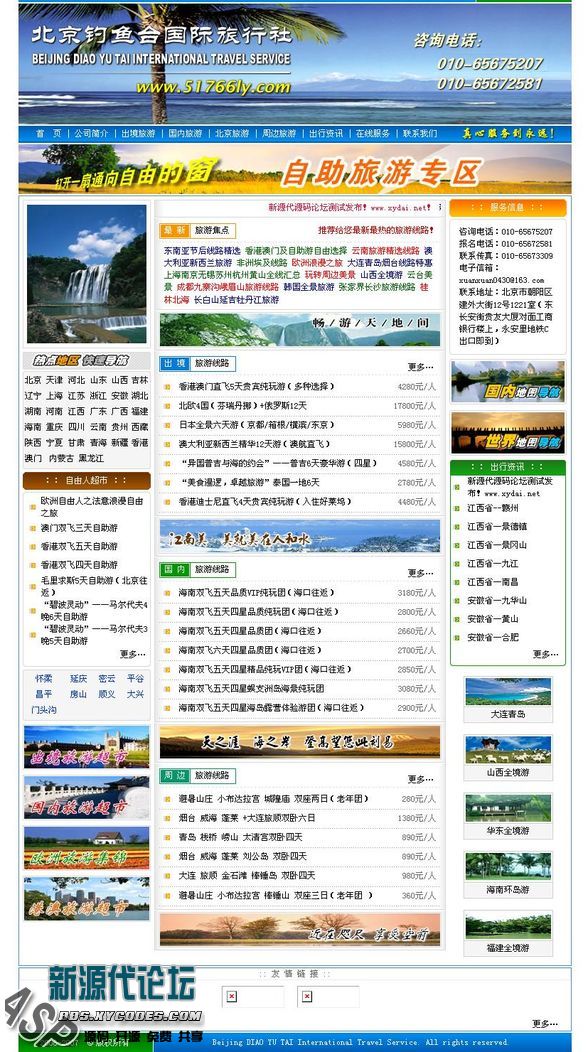The width and height of the screenshot is (588, 1052).
Task: Click the 国内地图导航 banner image
Action: [507, 382]
